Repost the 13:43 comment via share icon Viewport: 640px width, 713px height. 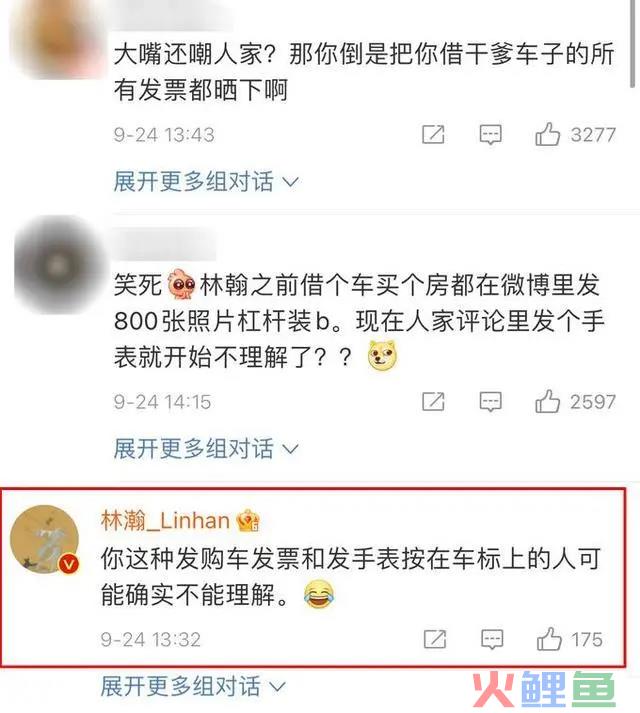pos(433,134)
